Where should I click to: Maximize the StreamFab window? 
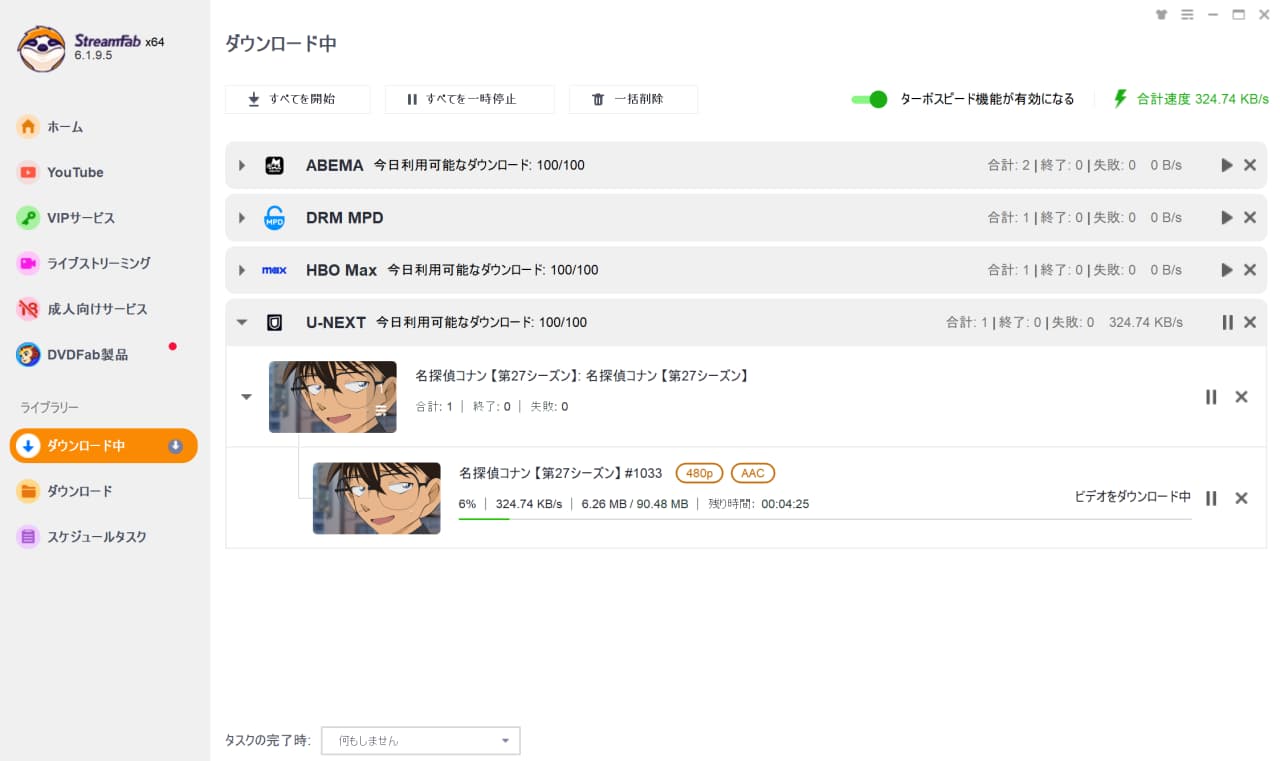[1239, 15]
